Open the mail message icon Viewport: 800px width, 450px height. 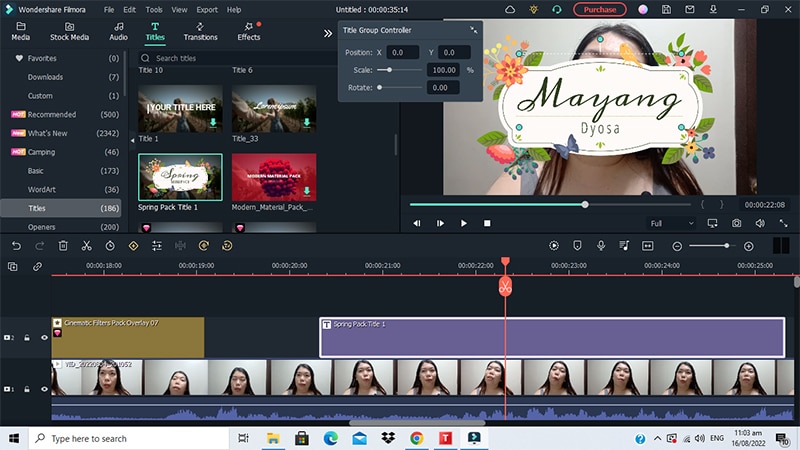click(x=690, y=9)
